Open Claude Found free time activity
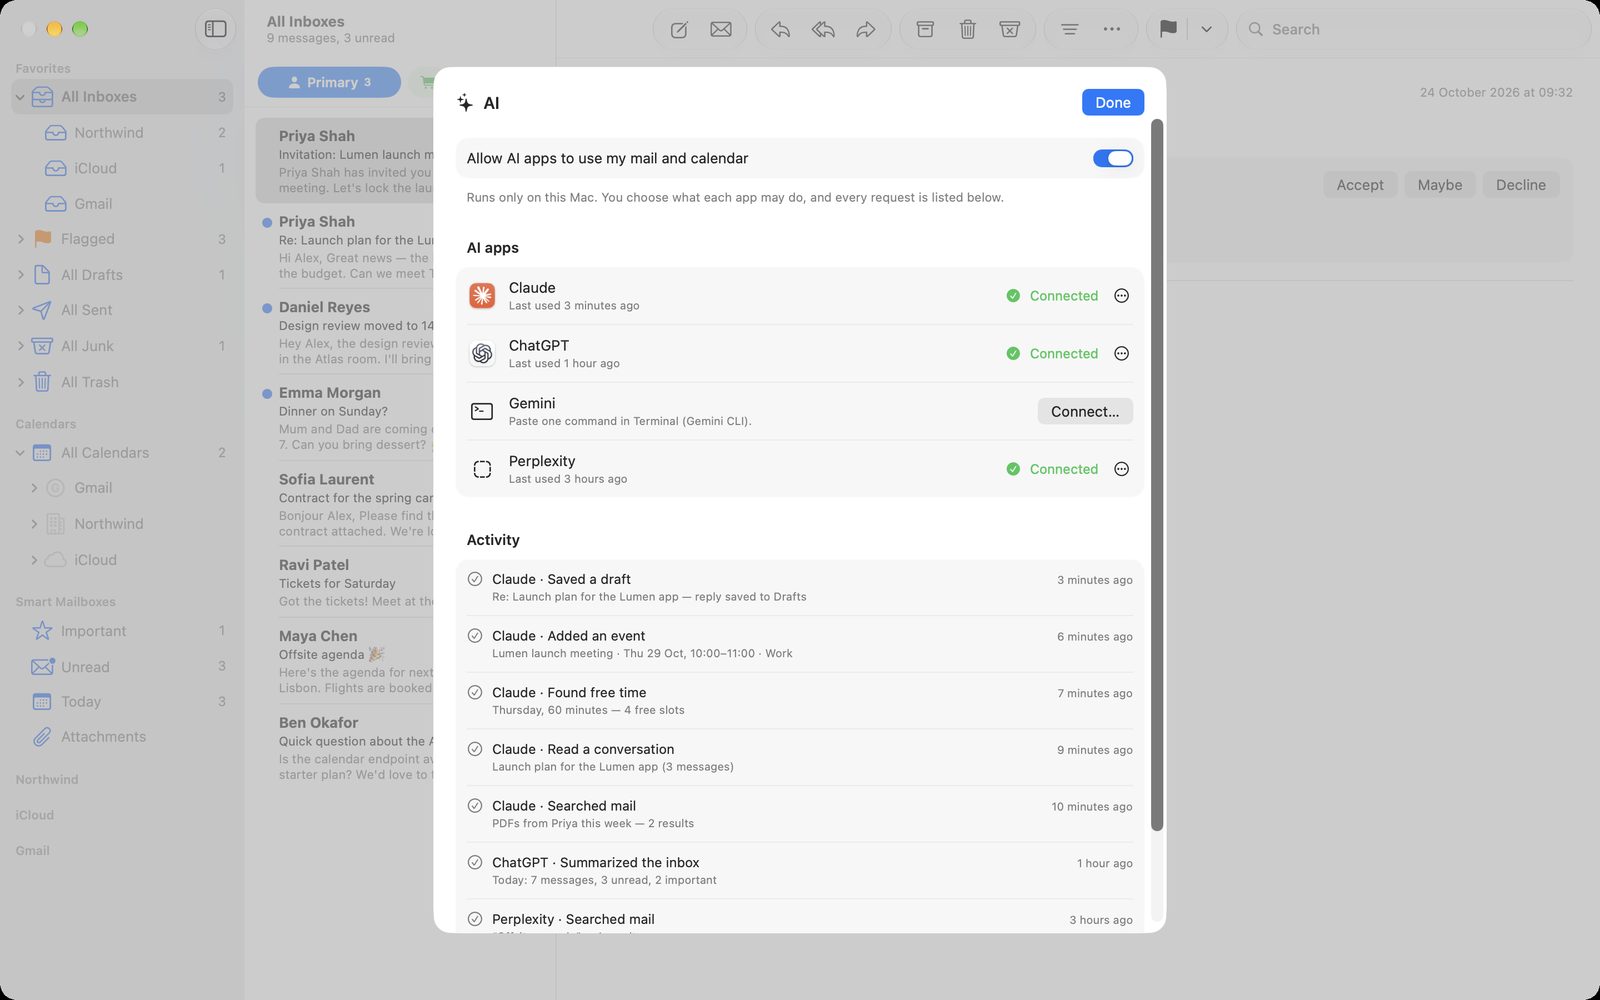This screenshot has height=1000, width=1600. tap(800, 701)
